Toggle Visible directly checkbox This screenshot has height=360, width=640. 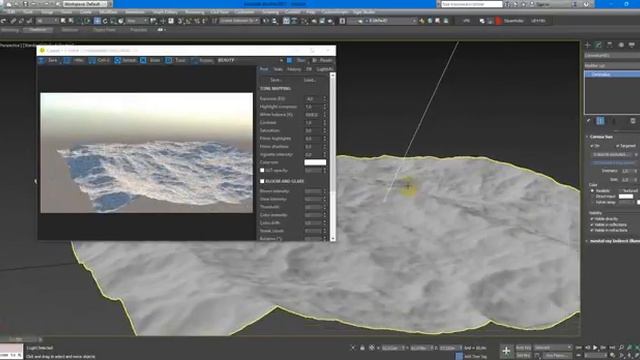click(x=592, y=219)
